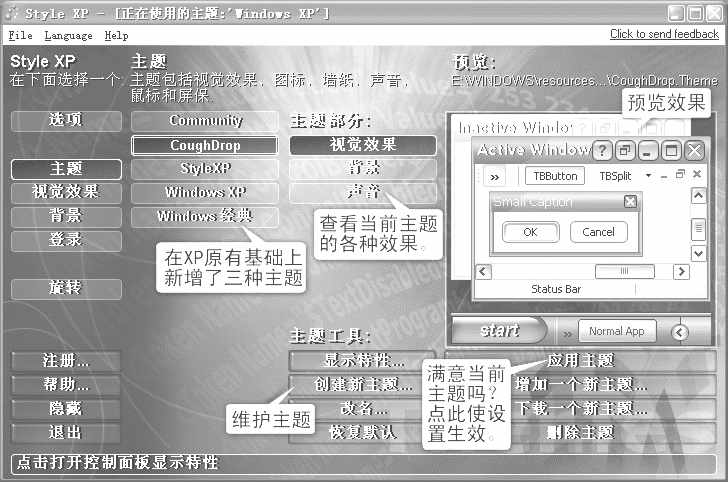Click the close X in Active Window preview

click(x=695, y=150)
